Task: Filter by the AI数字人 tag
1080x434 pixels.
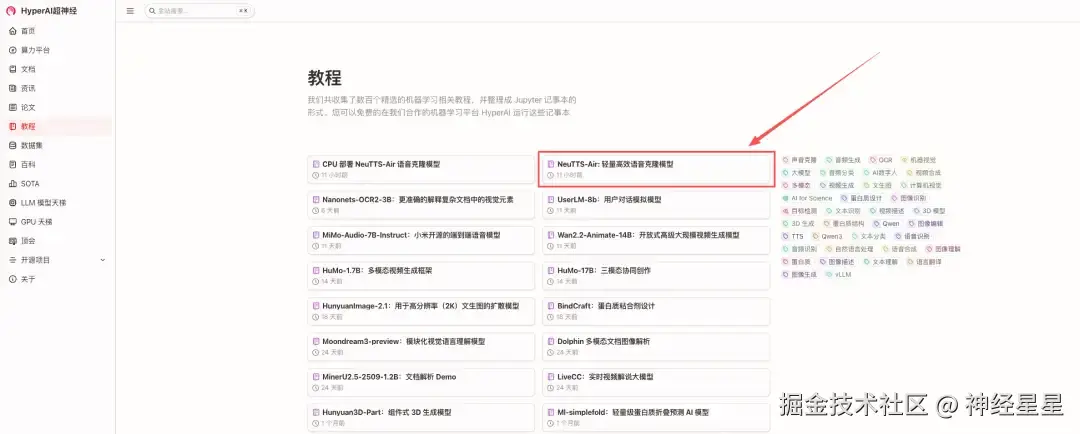Action: (880, 172)
